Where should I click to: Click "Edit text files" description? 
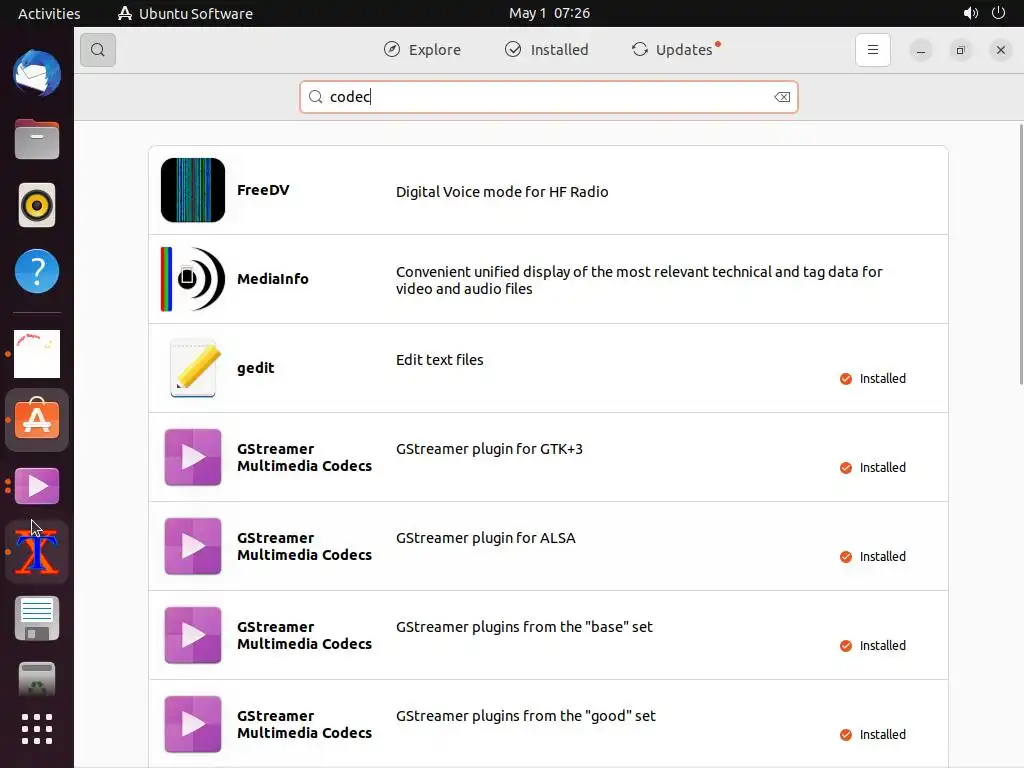tap(440, 360)
